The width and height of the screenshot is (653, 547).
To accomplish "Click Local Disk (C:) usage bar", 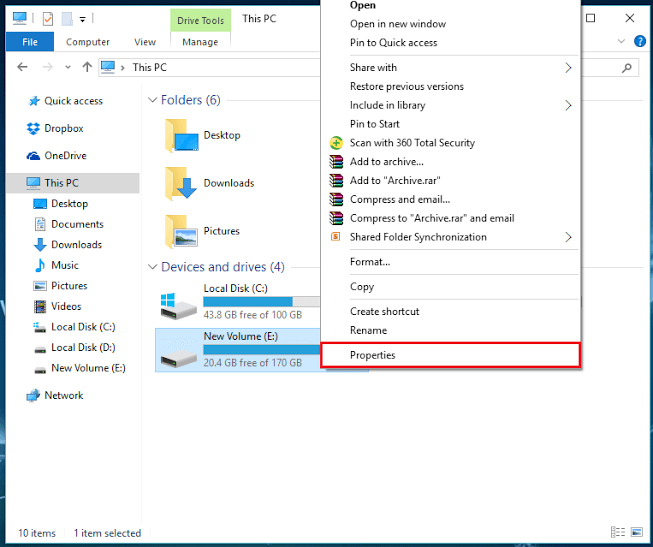I will point(262,302).
